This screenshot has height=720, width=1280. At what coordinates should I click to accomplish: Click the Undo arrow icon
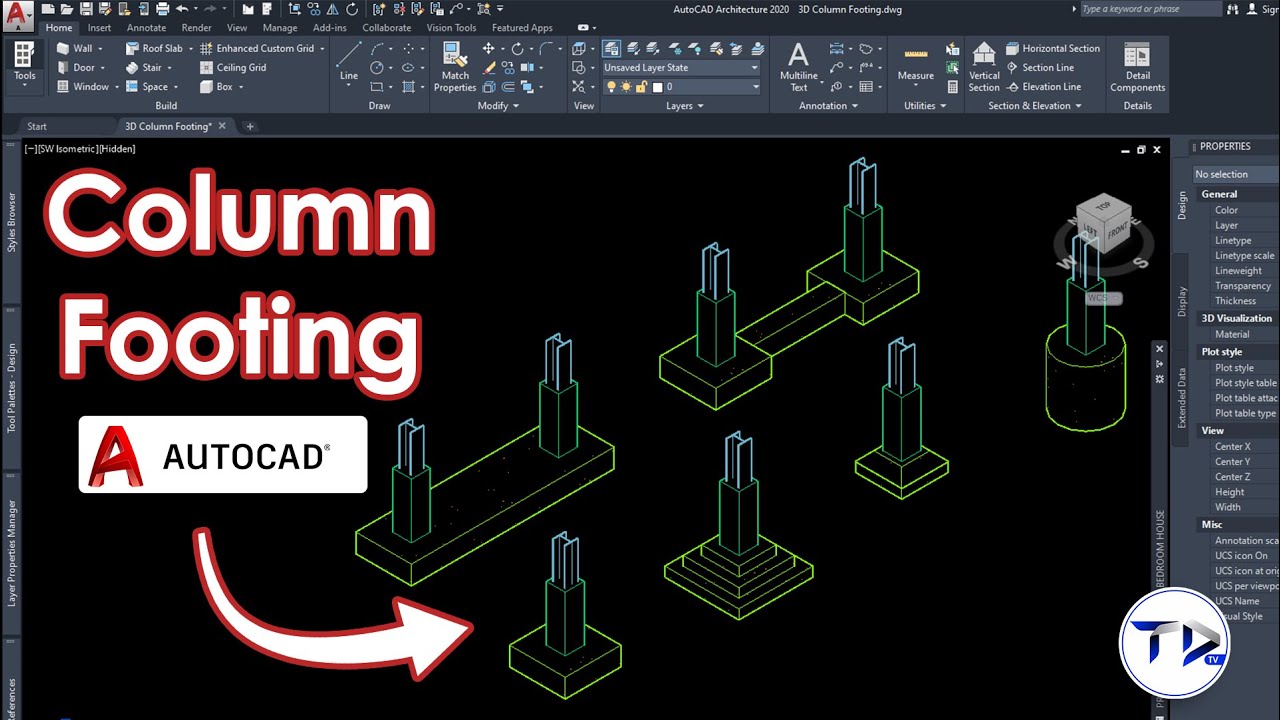pyautogui.click(x=182, y=9)
